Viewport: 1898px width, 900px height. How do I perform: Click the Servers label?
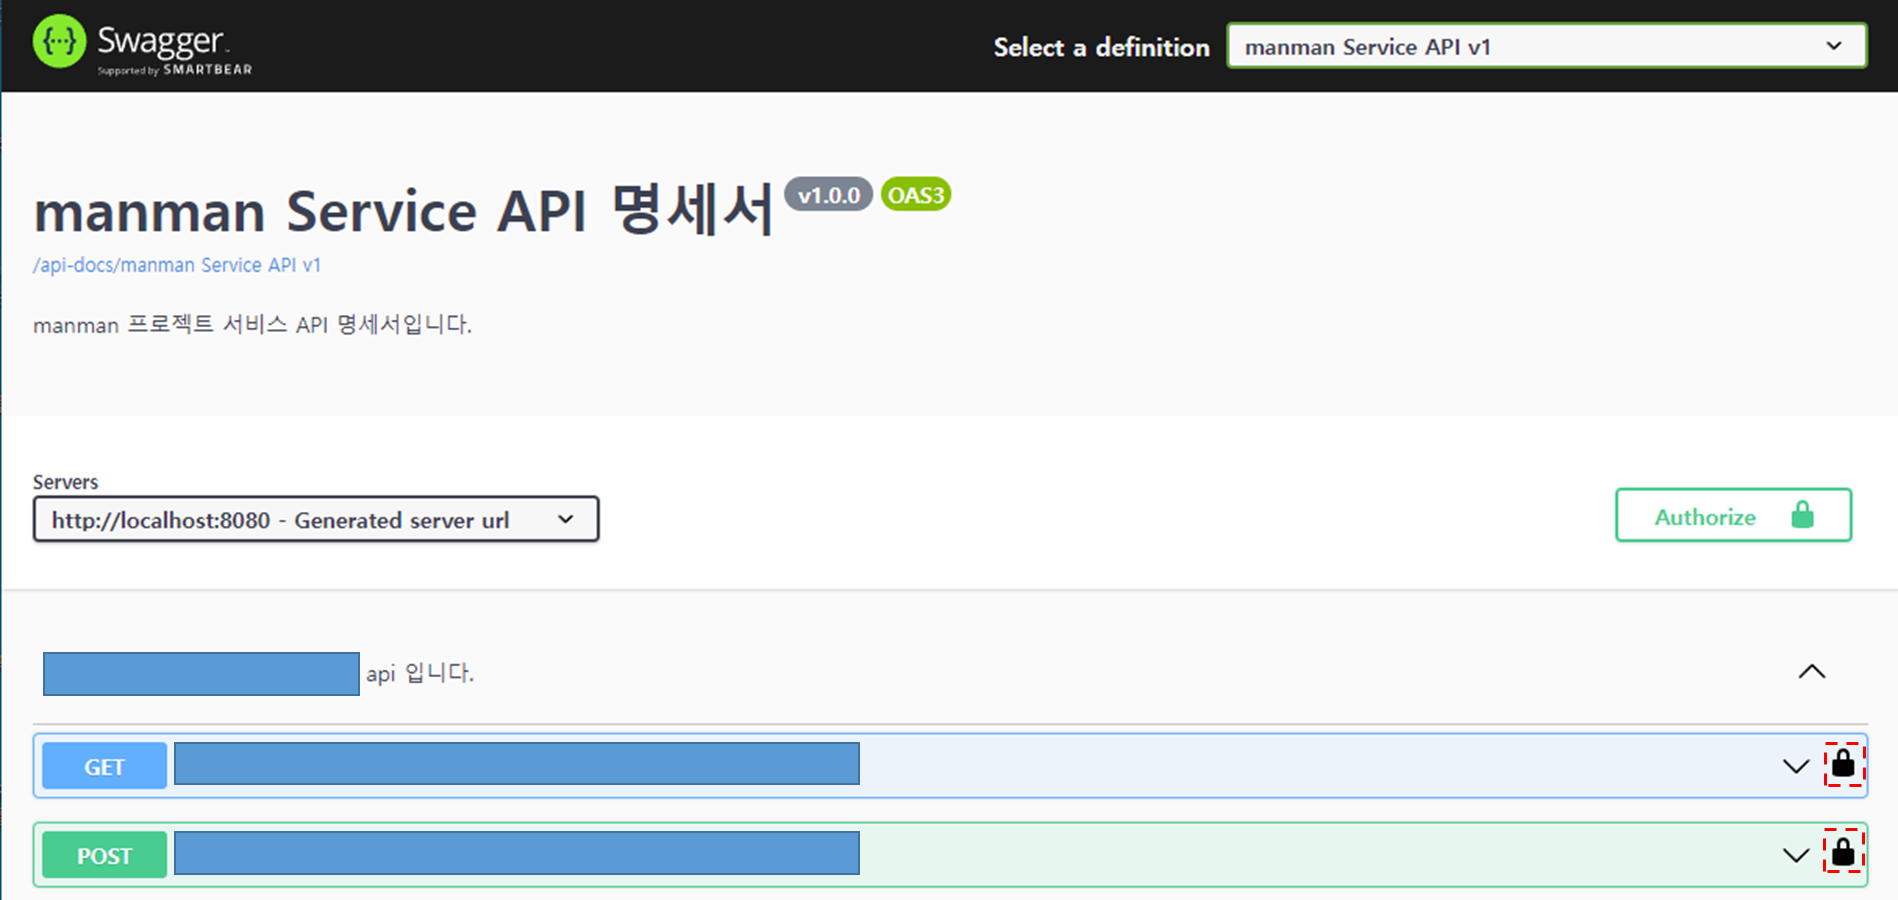click(x=65, y=482)
